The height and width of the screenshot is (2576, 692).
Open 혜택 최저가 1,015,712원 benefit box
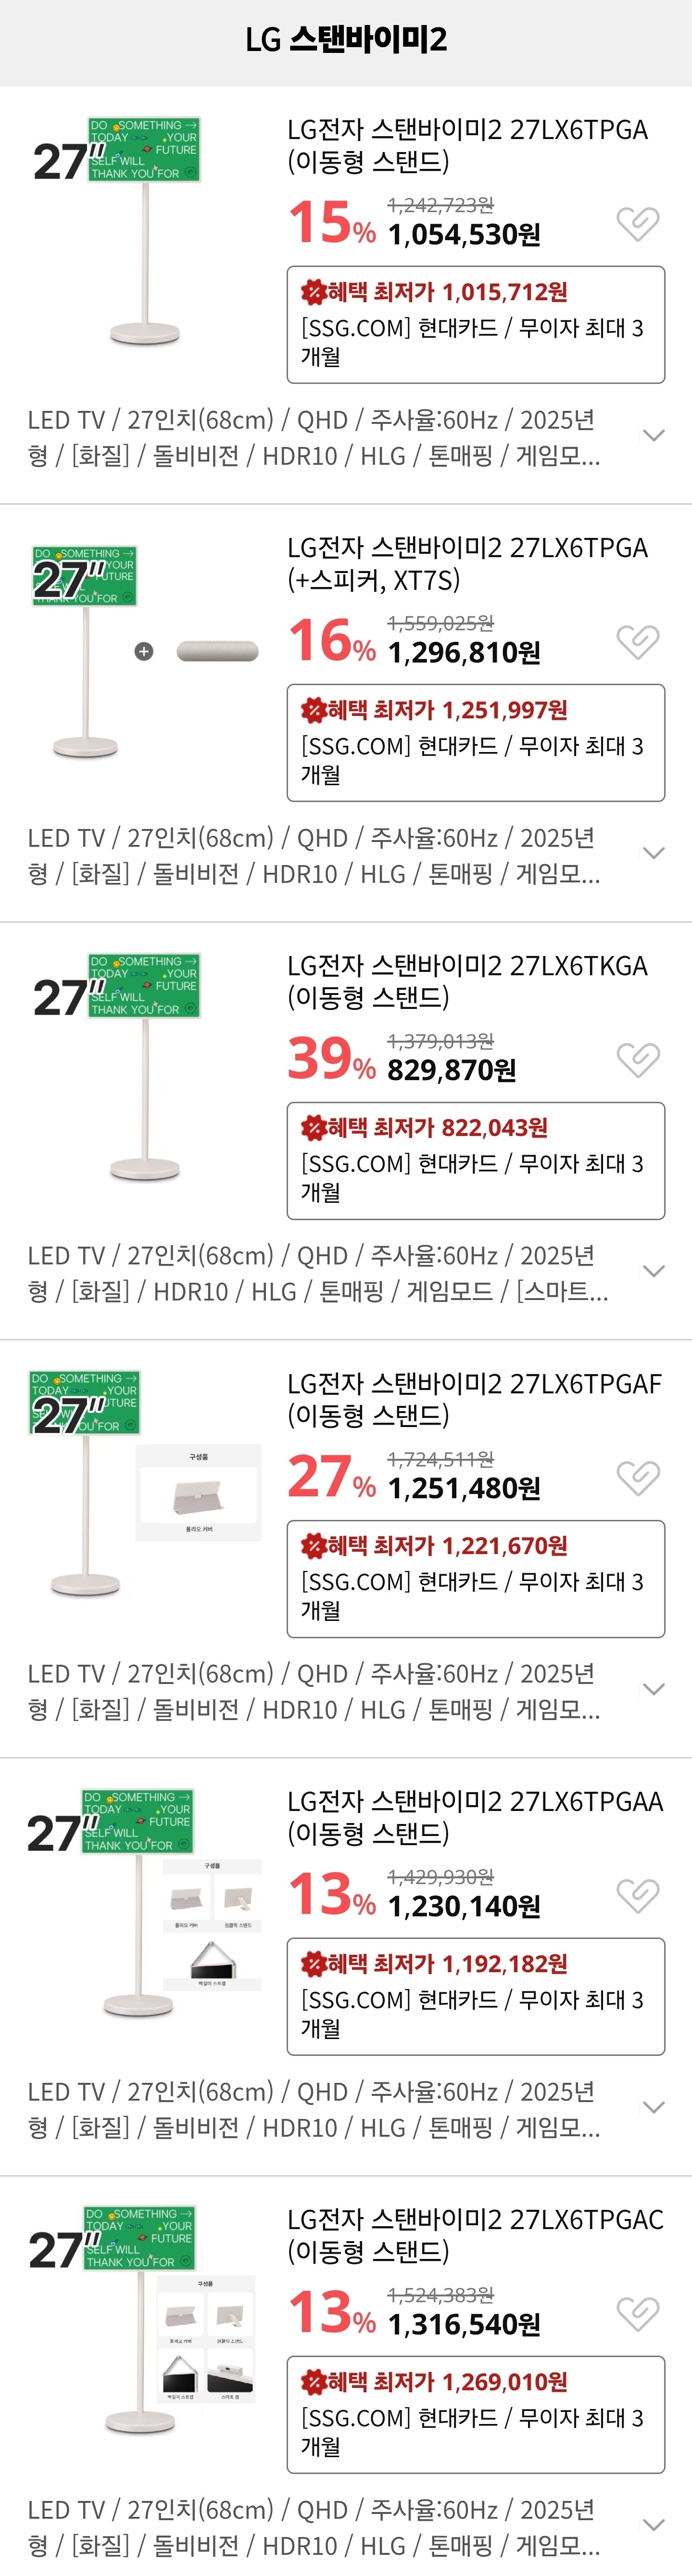click(x=476, y=325)
